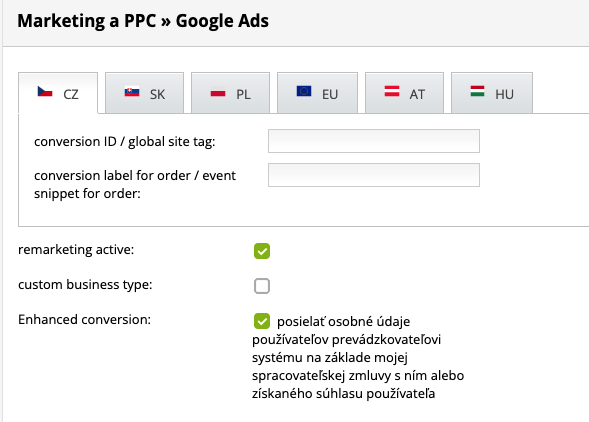The height and width of the screenshot is (422, 589).
Task: Click the Austrian flag icon
Action: tap(392, 91)
